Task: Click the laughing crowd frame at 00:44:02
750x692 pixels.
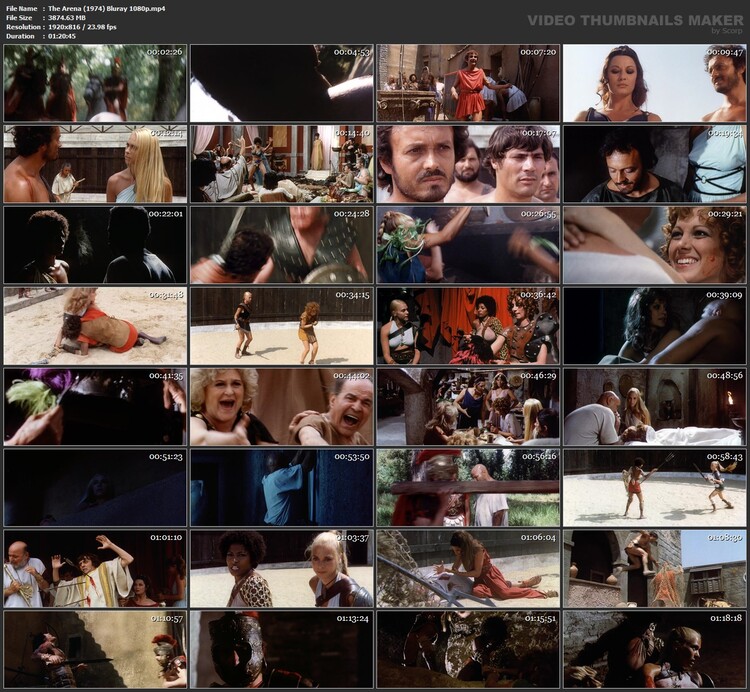Action: (x=281, y=407)
